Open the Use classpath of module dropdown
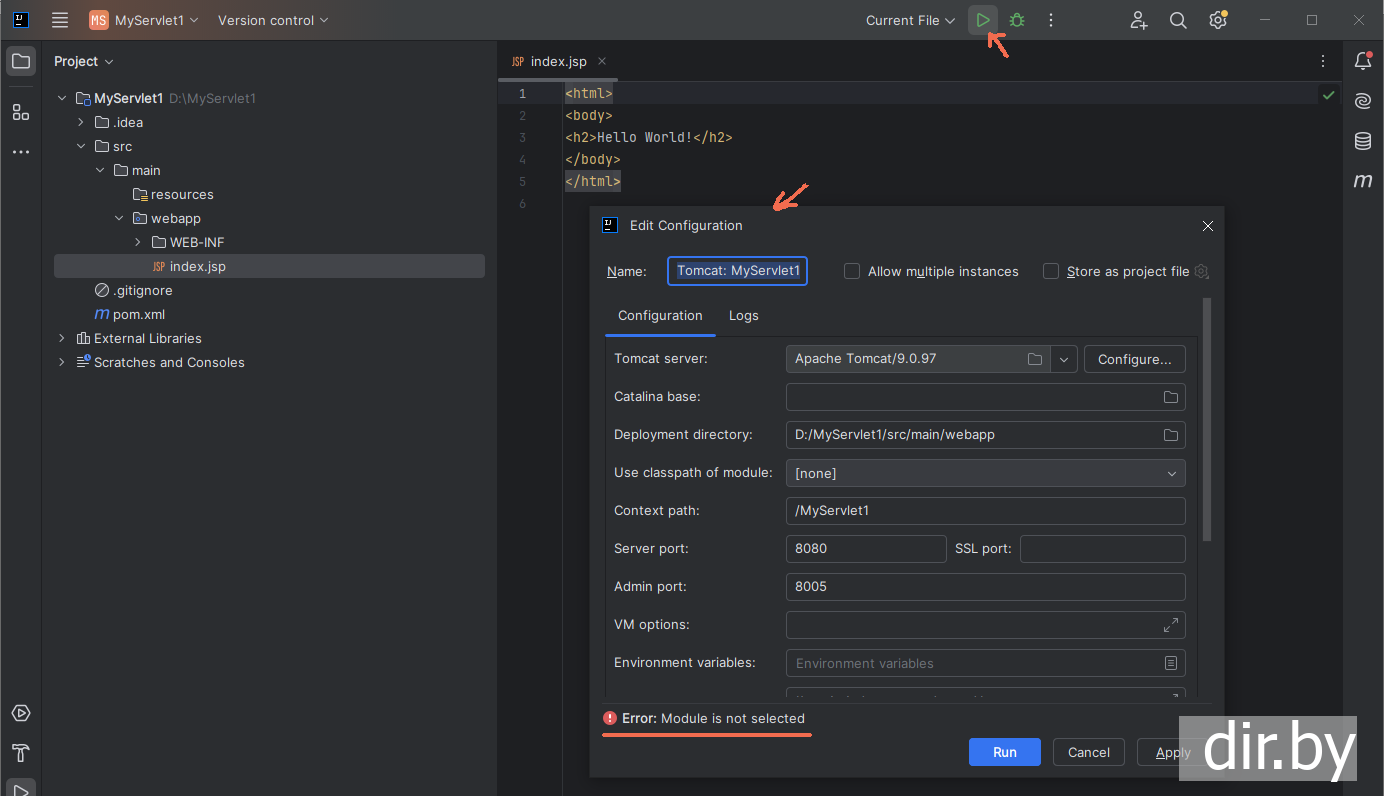 click(985, 473)
